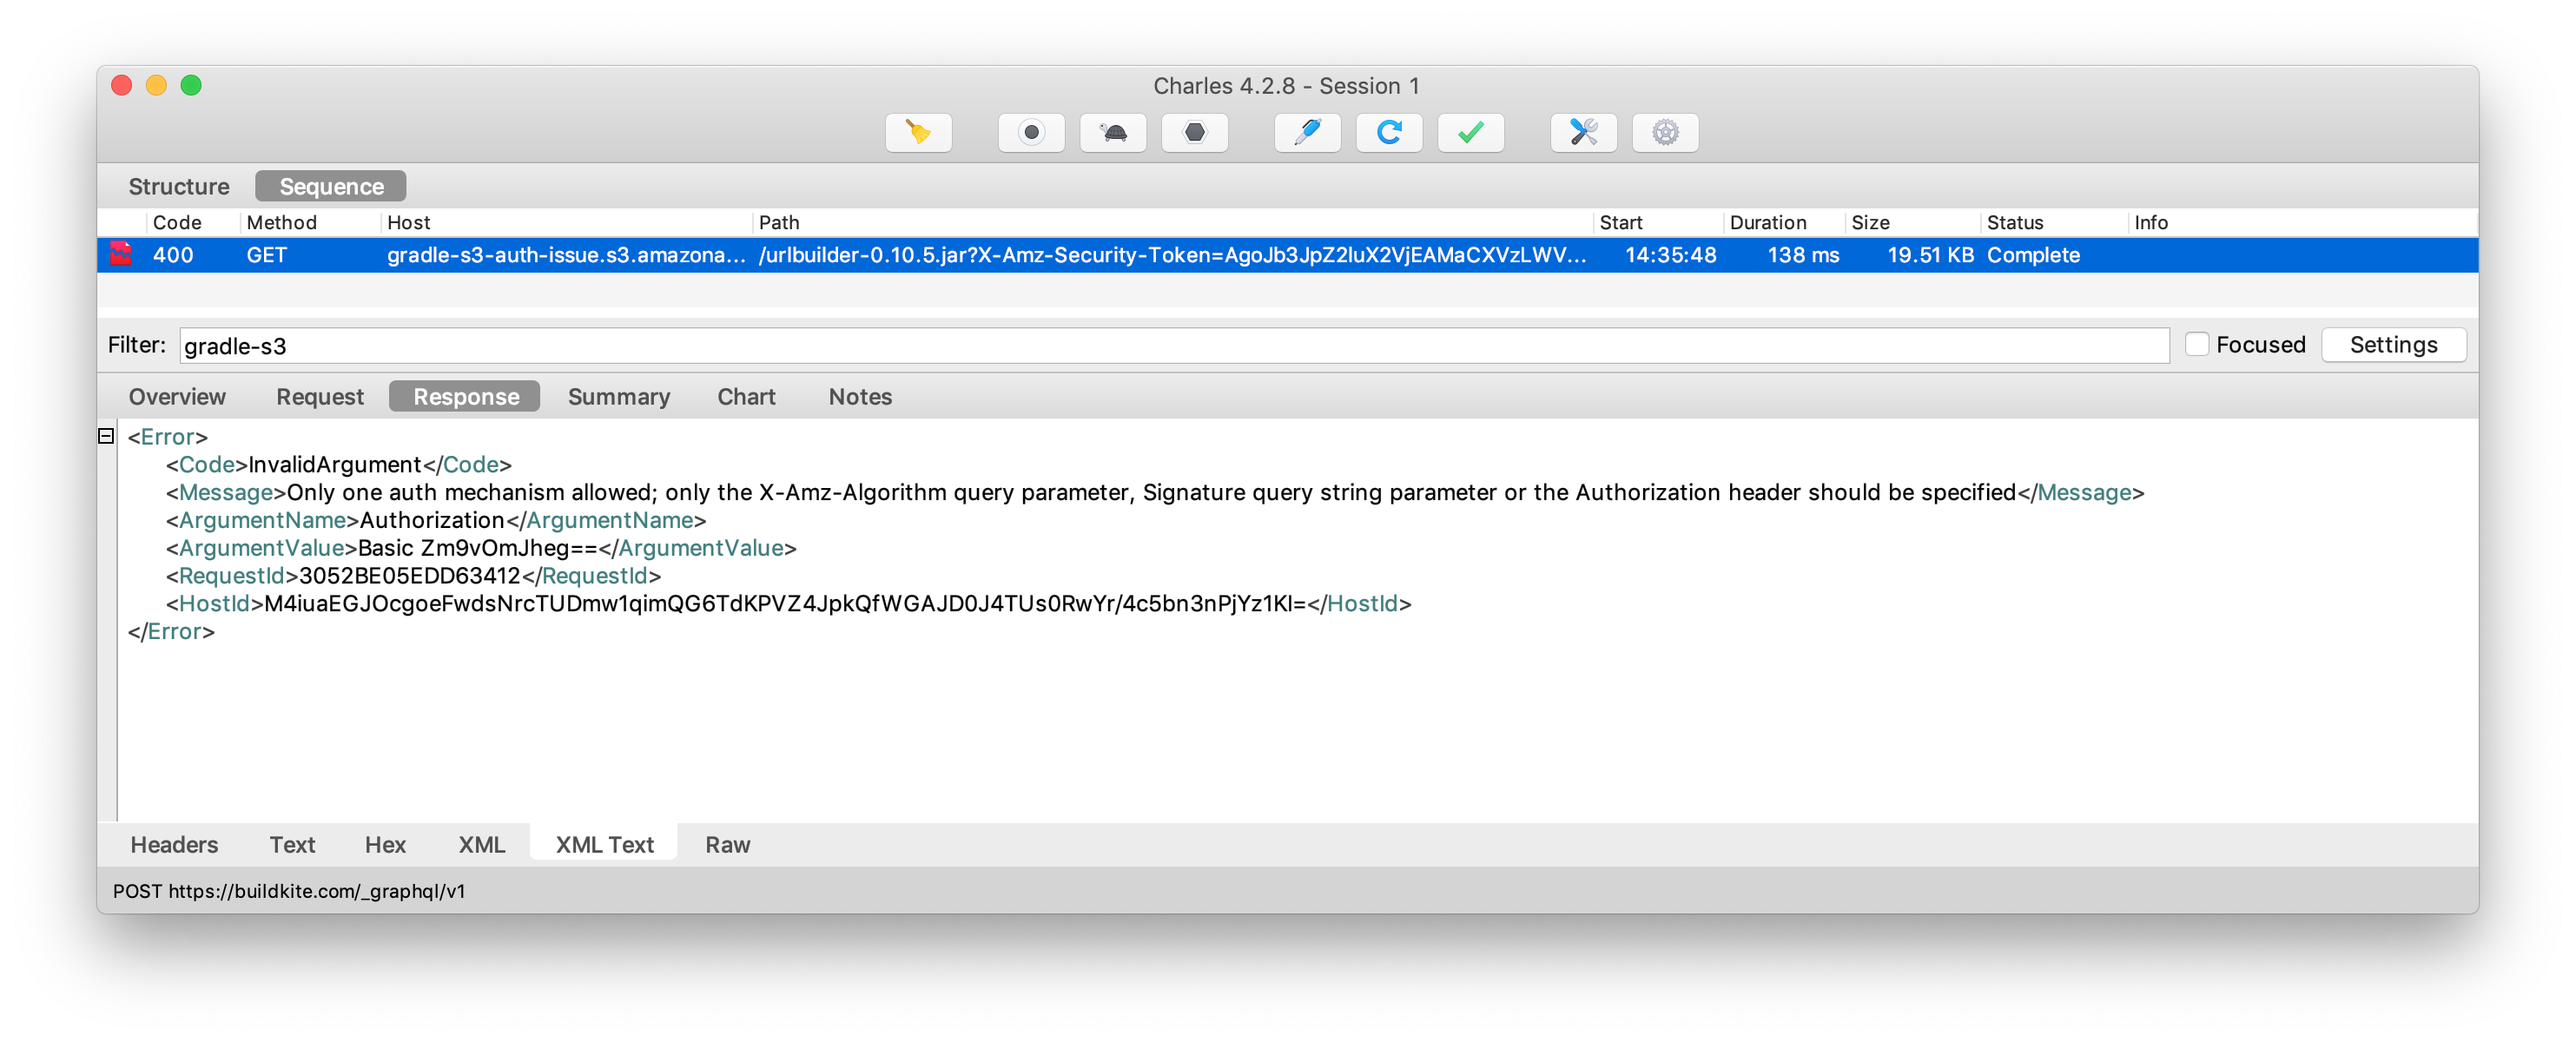Toggle the record button in toolbar
The width and height of the screenshot is (2576, 1042).
[x=1031, y=132]
